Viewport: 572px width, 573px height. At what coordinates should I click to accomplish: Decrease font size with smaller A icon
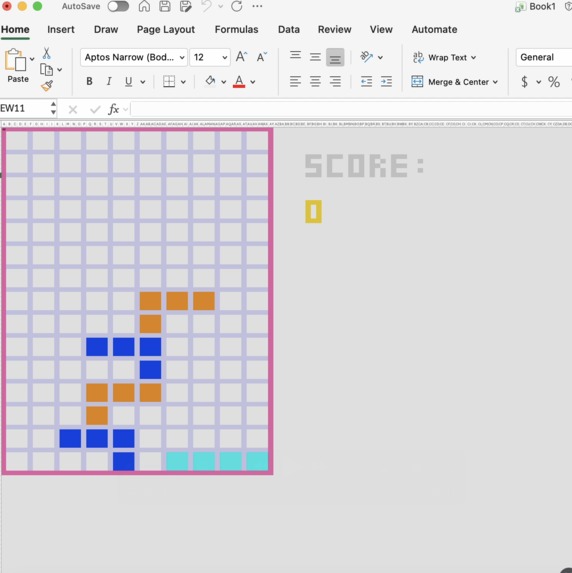pos(262,57)
